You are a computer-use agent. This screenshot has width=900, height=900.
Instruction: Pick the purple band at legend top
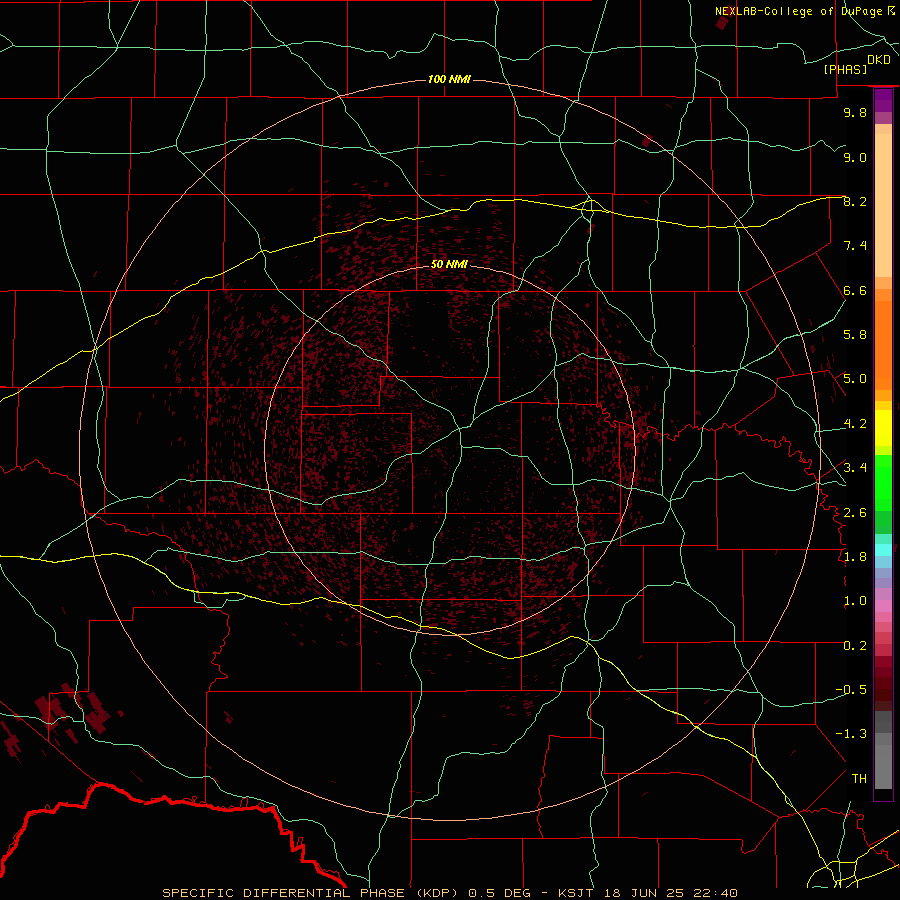point(883,100)
